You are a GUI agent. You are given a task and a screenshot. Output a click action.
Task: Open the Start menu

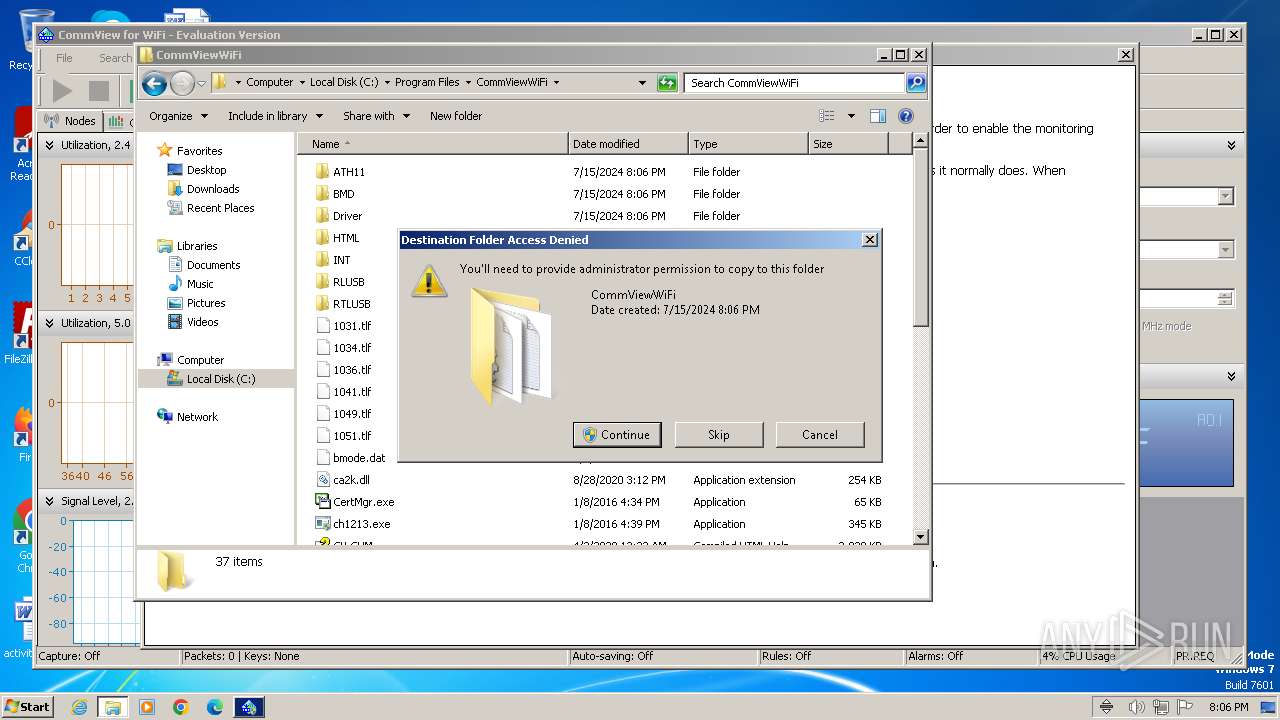pos(27,707)
